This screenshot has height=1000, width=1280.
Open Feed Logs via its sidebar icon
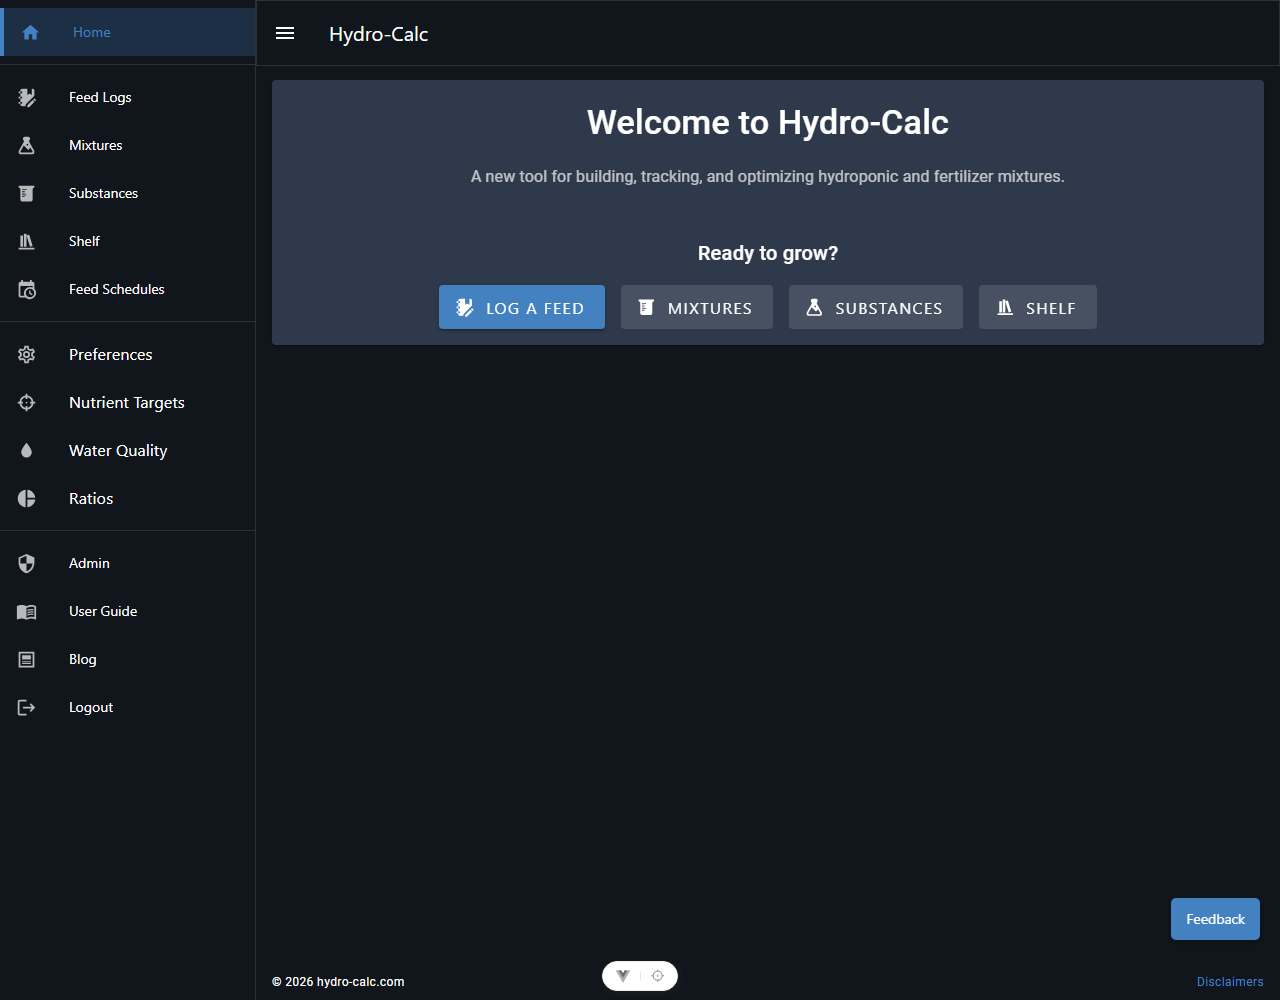27,97
